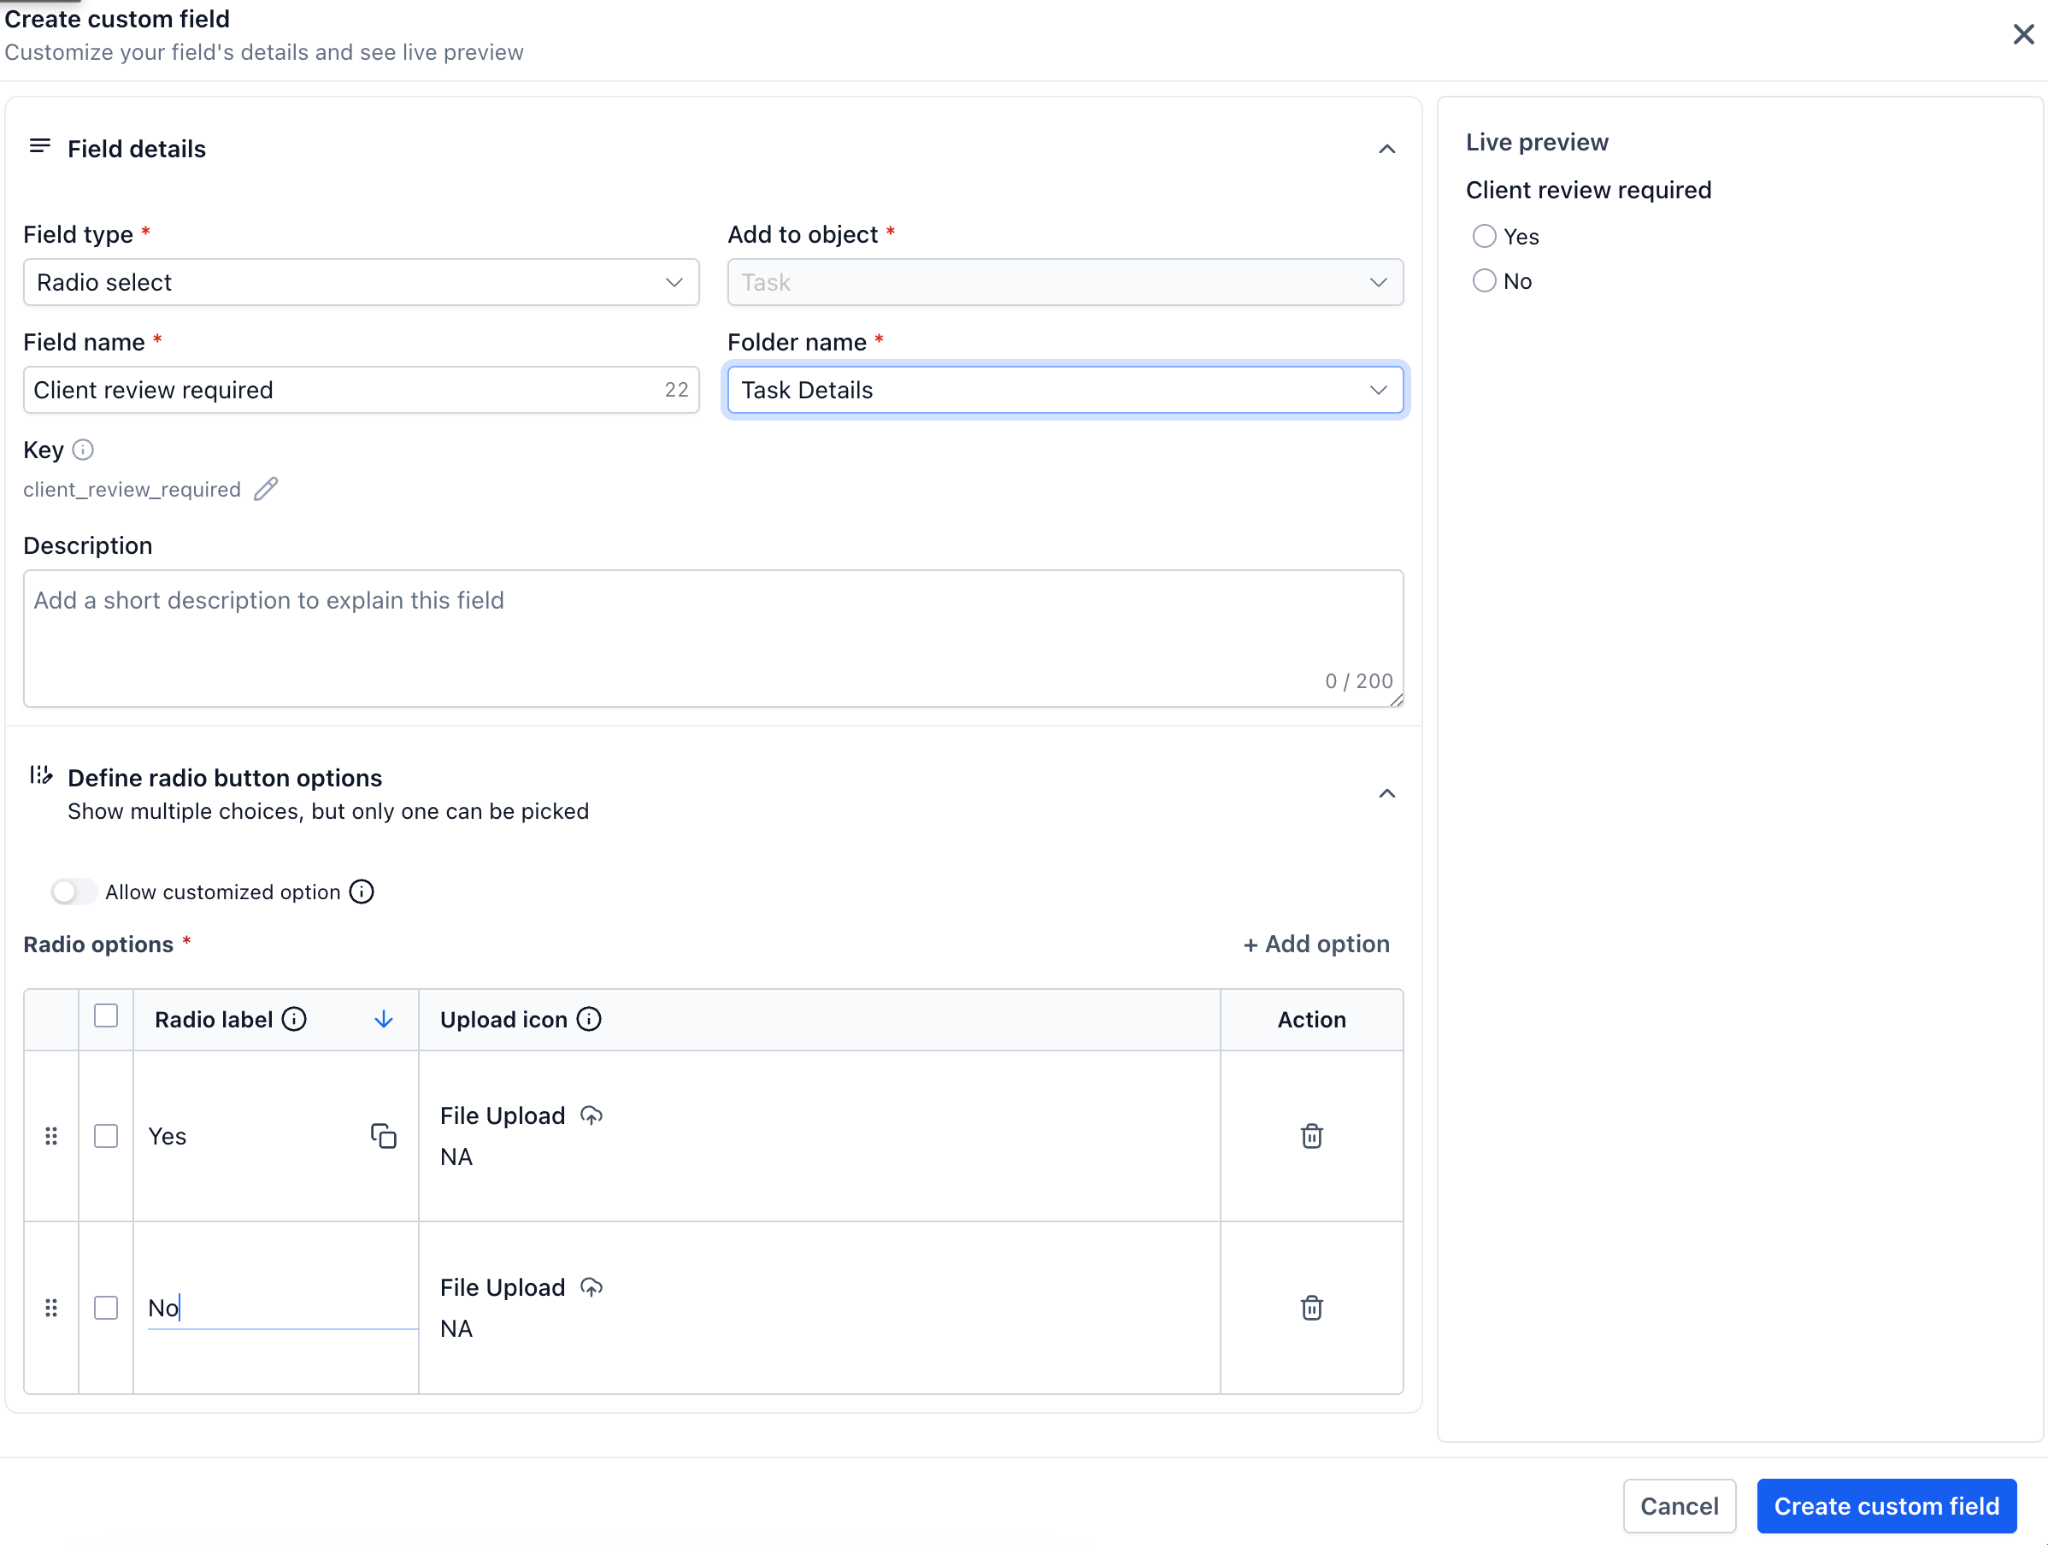This screenshot has width=2048, height=1545.
Task: Check the select-all options header checkbox
Action: click(x=106, y=1017)
